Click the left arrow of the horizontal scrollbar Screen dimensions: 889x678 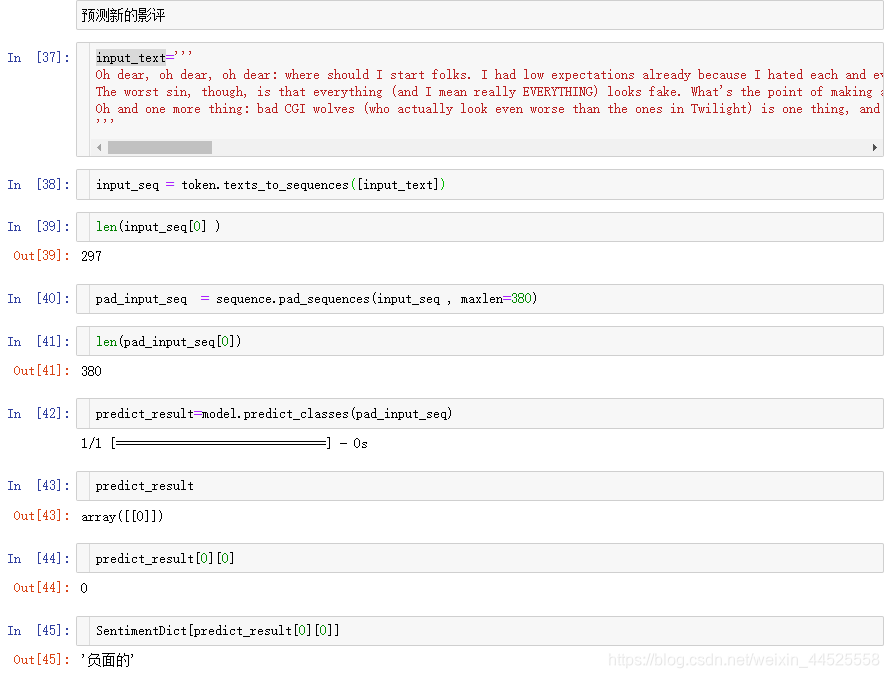[99, 147]
